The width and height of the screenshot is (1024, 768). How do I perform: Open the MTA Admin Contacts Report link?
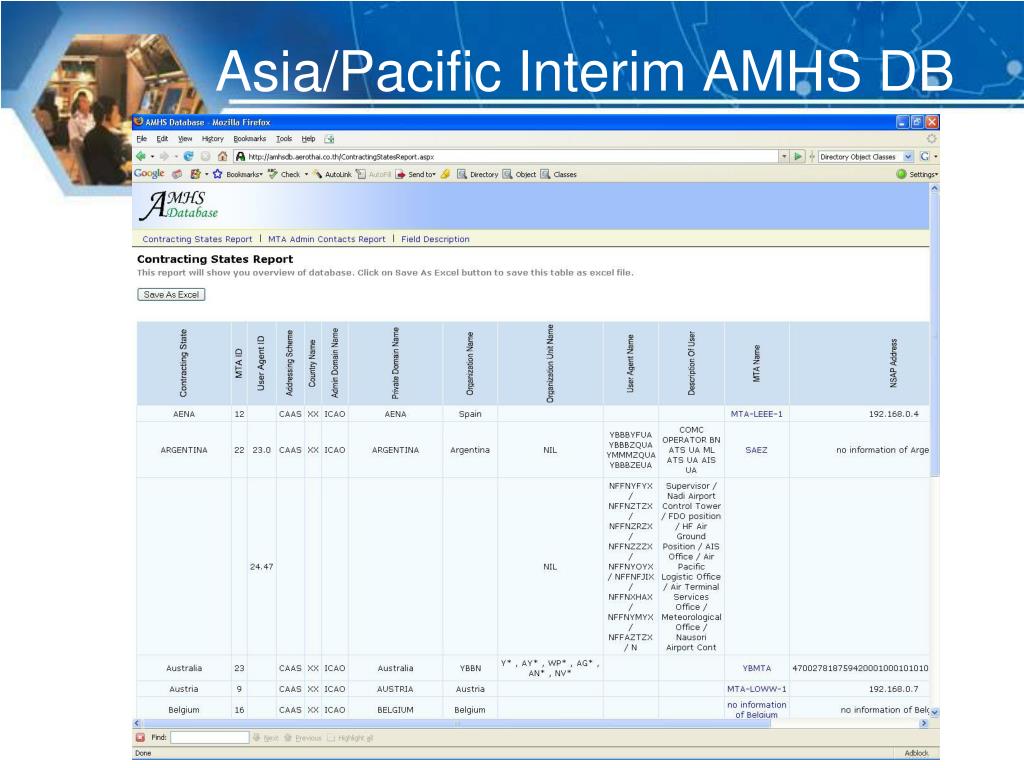pos(327,239)
